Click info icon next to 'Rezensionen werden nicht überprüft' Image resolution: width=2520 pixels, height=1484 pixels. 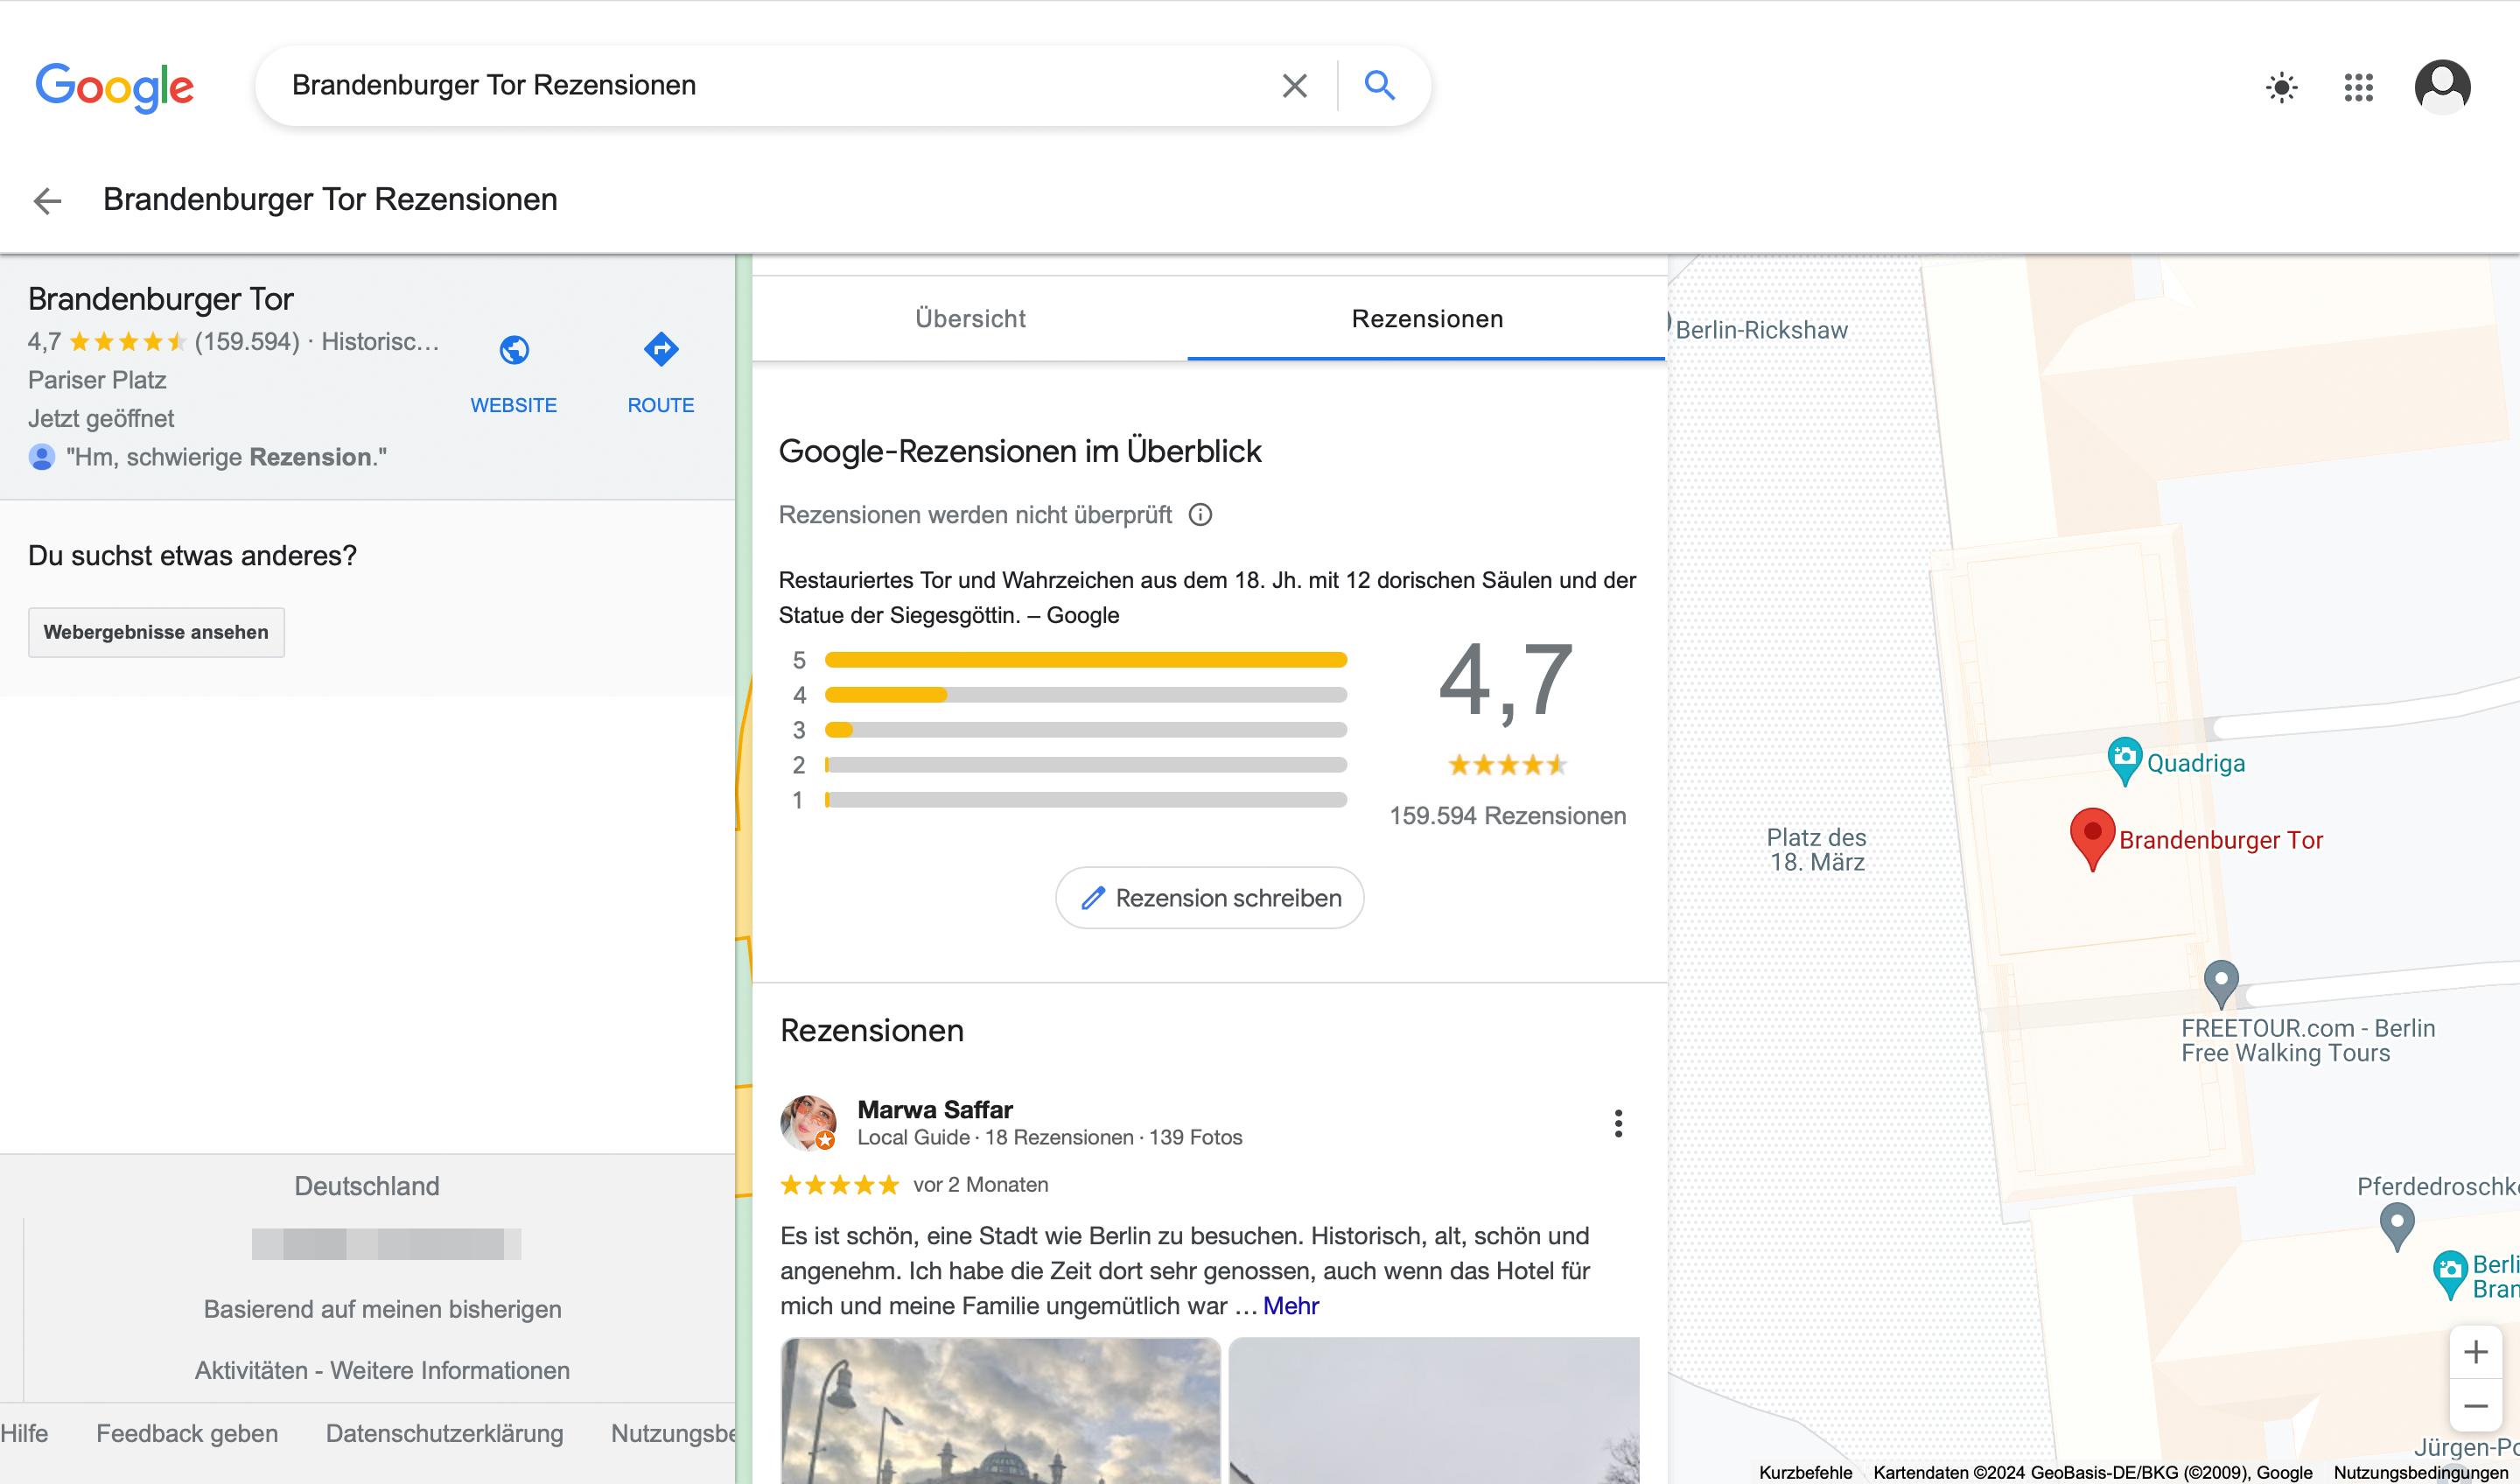(x=1200, y=515)
